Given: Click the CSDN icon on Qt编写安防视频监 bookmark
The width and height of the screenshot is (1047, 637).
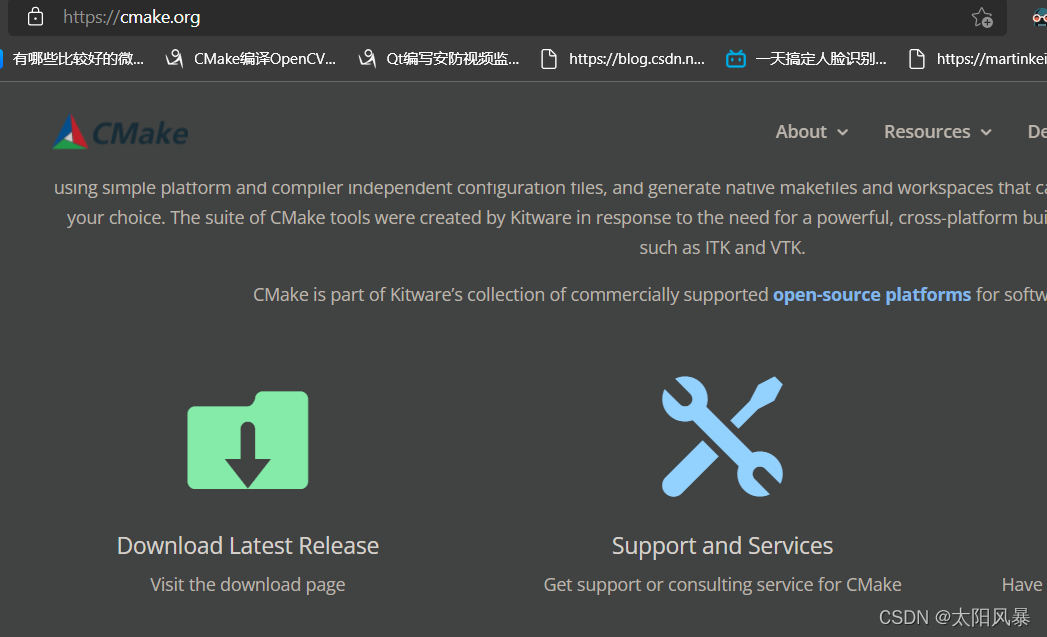Looking at the screenshot, I should click(367, 59).
